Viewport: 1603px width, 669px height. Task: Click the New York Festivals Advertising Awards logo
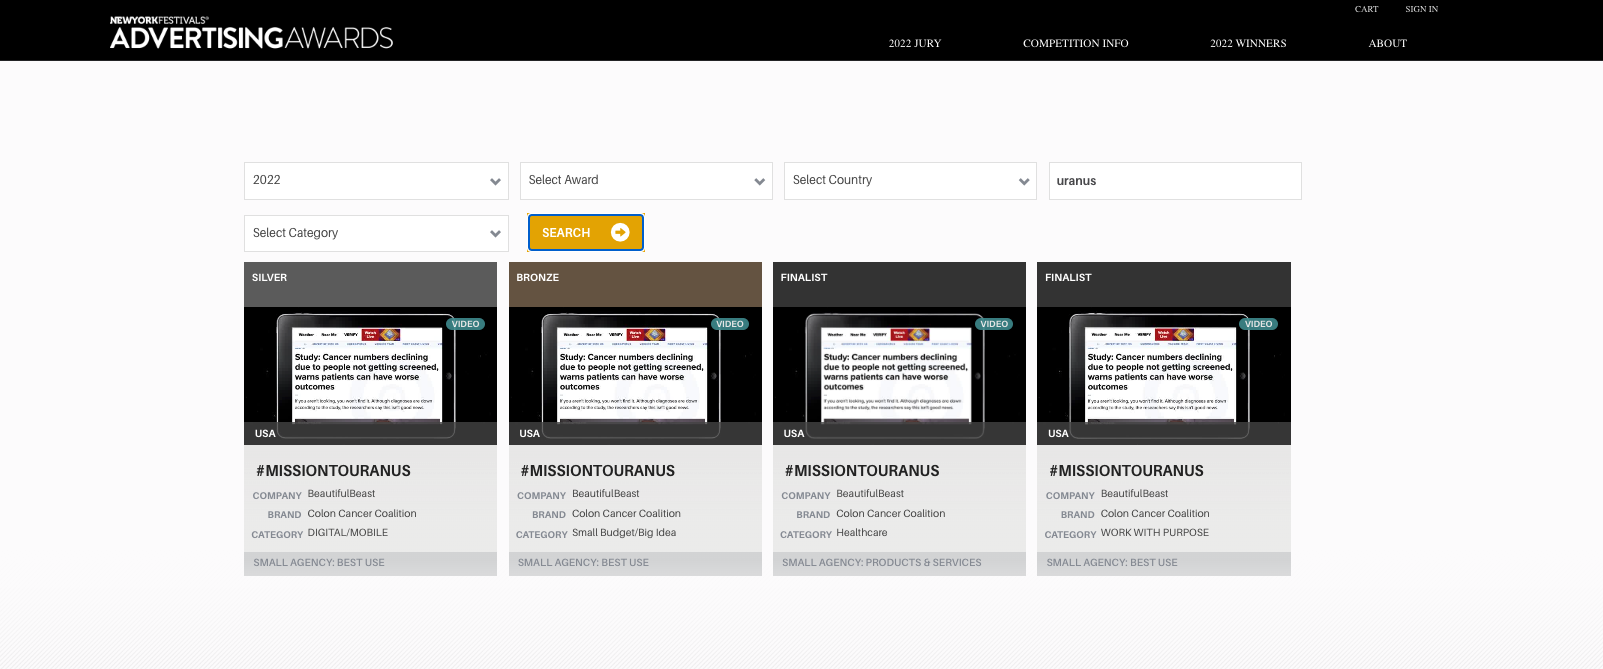pos(251,33)
